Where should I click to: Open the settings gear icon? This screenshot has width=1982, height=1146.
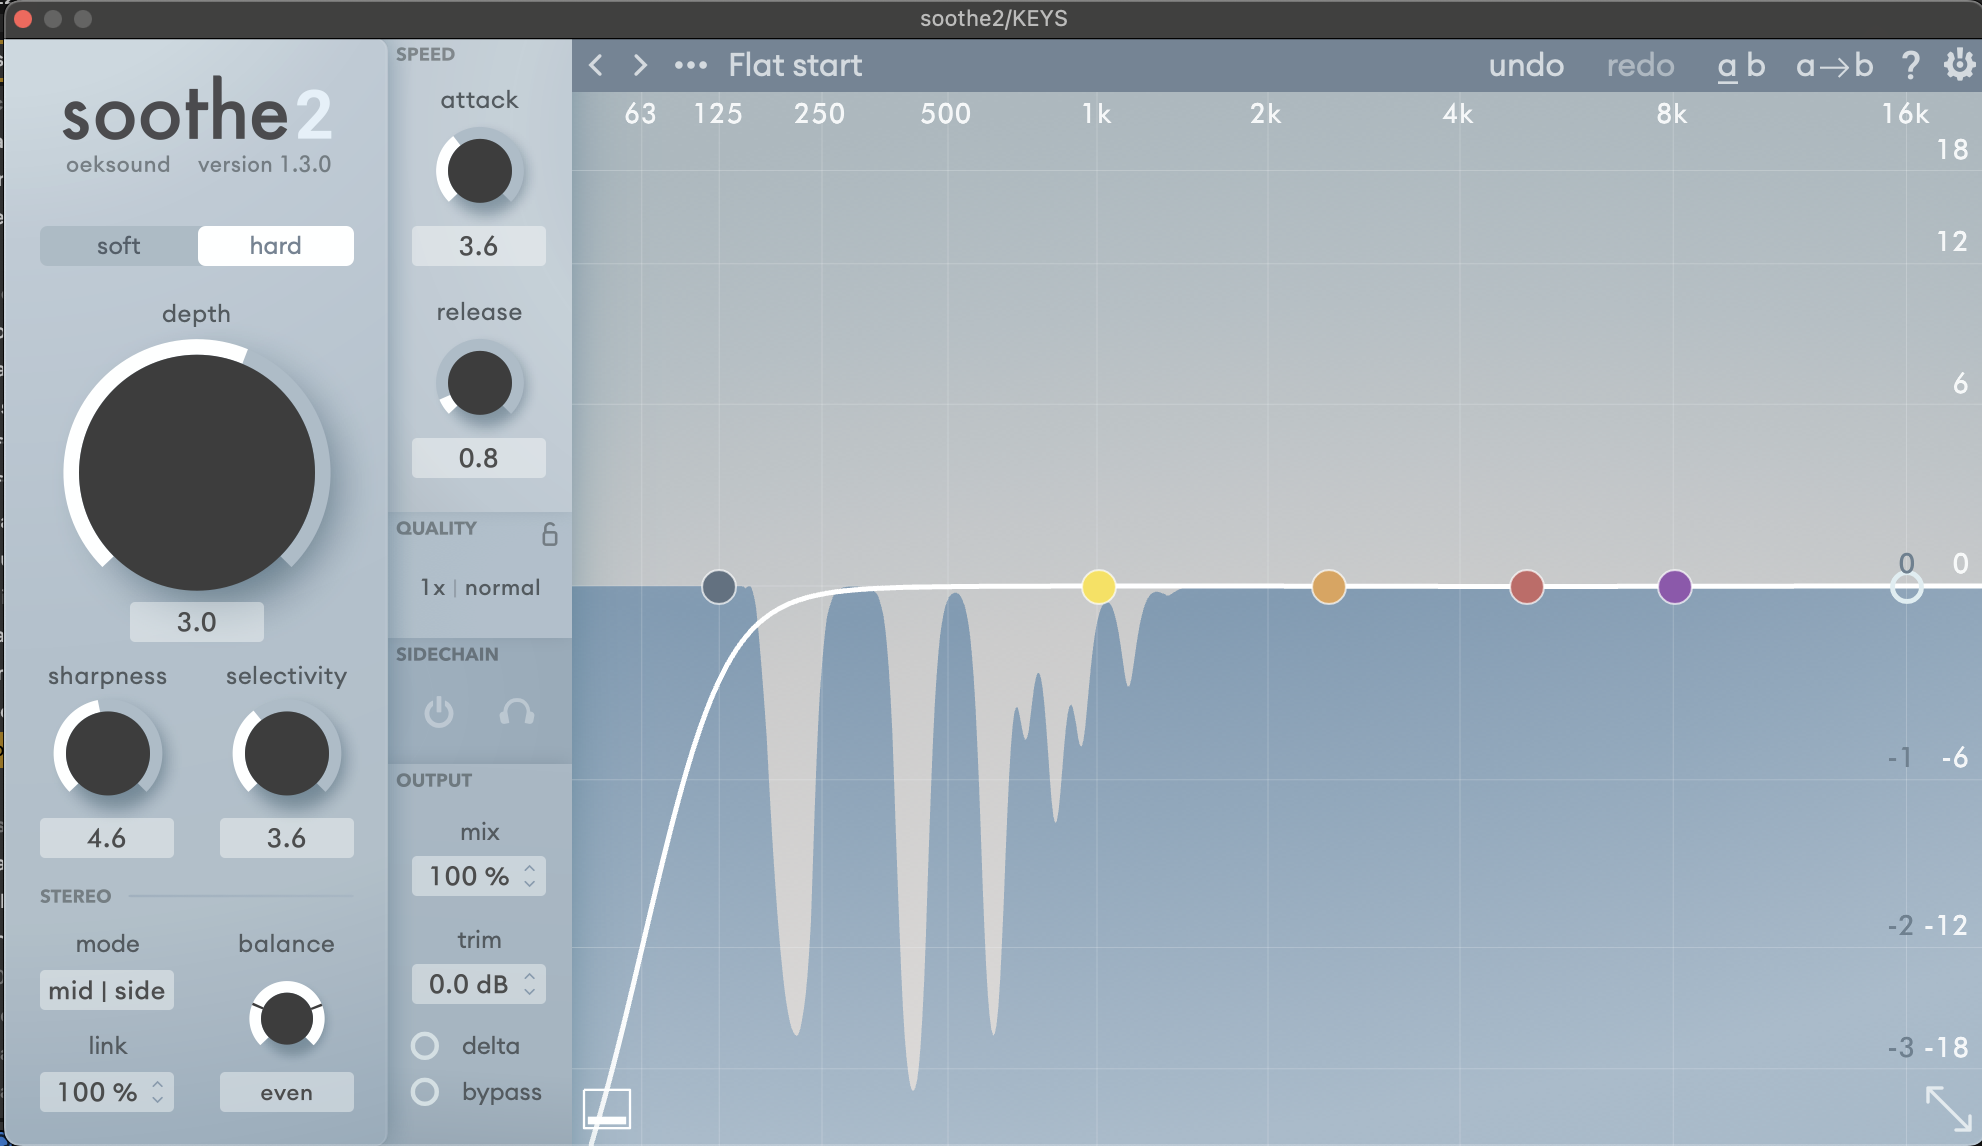(1959, 65)
